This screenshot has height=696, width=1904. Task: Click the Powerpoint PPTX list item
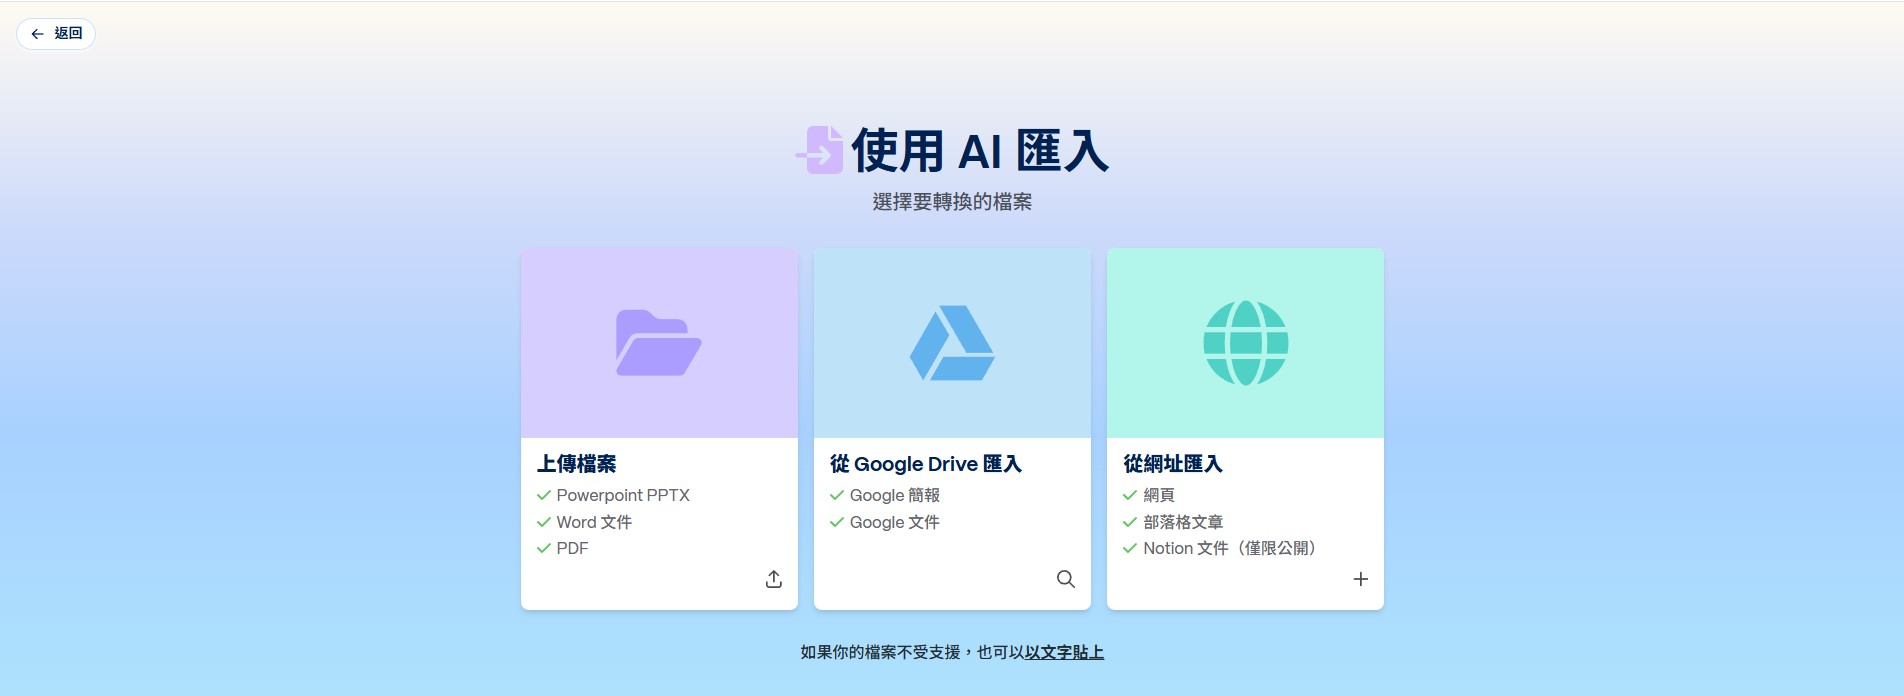(x=622, y=495)
